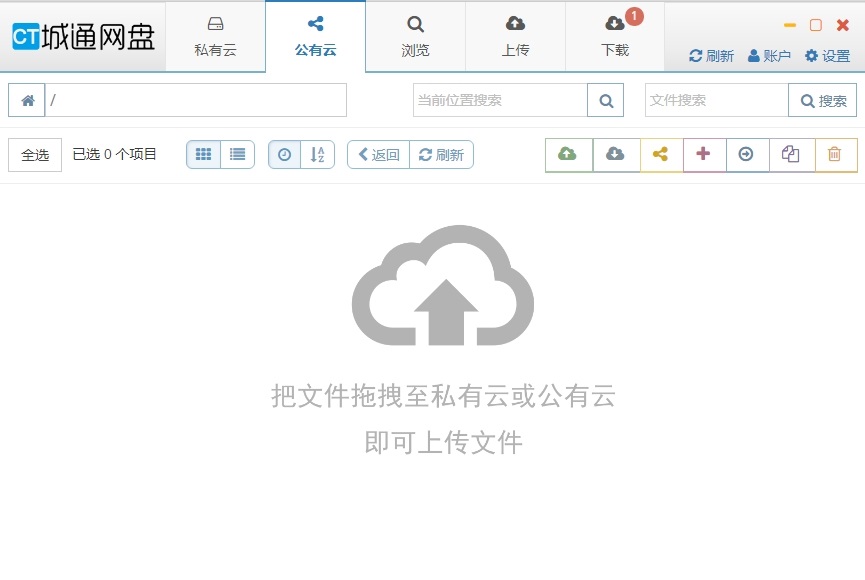The height and width of the screenshot is (580, 865).
Task: Switch to grid thumbnail view
Action: pyautogui.click(x=204, y=155)
